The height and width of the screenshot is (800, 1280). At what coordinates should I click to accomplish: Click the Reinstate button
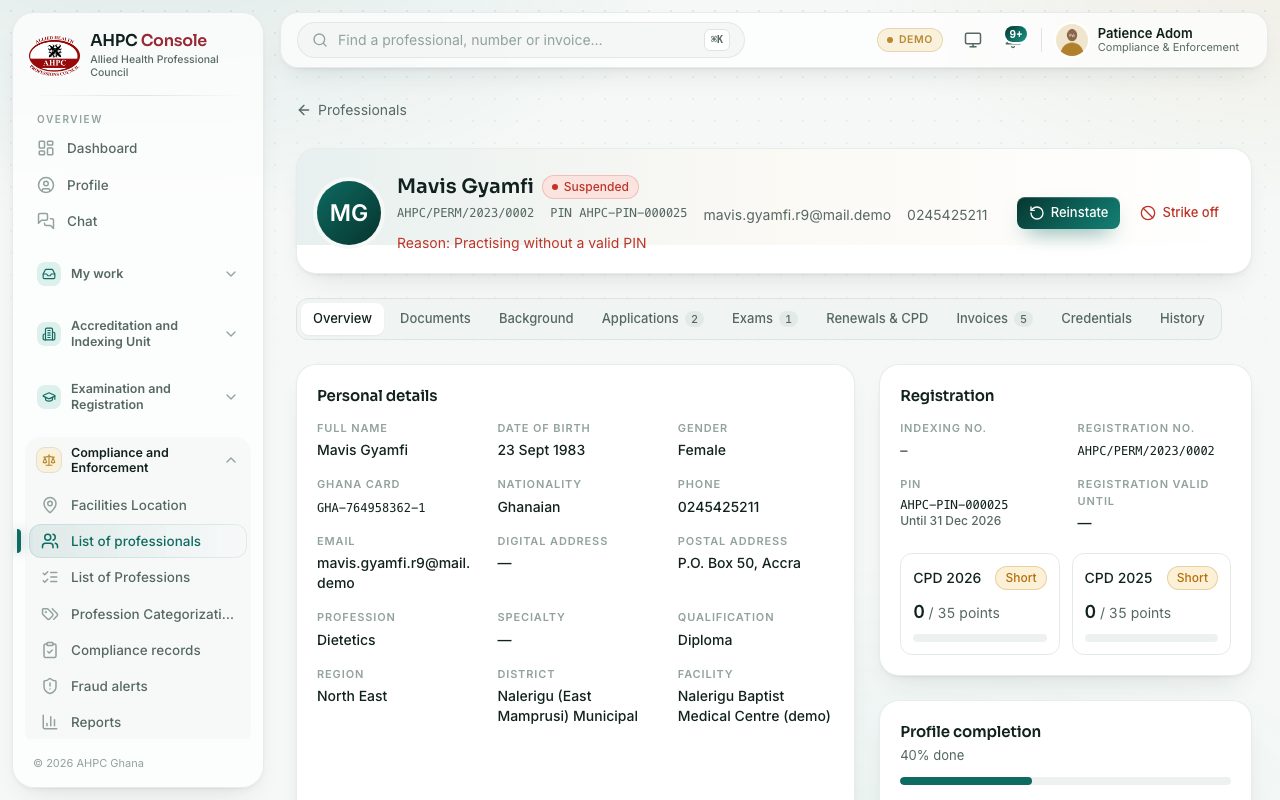(1068, 213)
